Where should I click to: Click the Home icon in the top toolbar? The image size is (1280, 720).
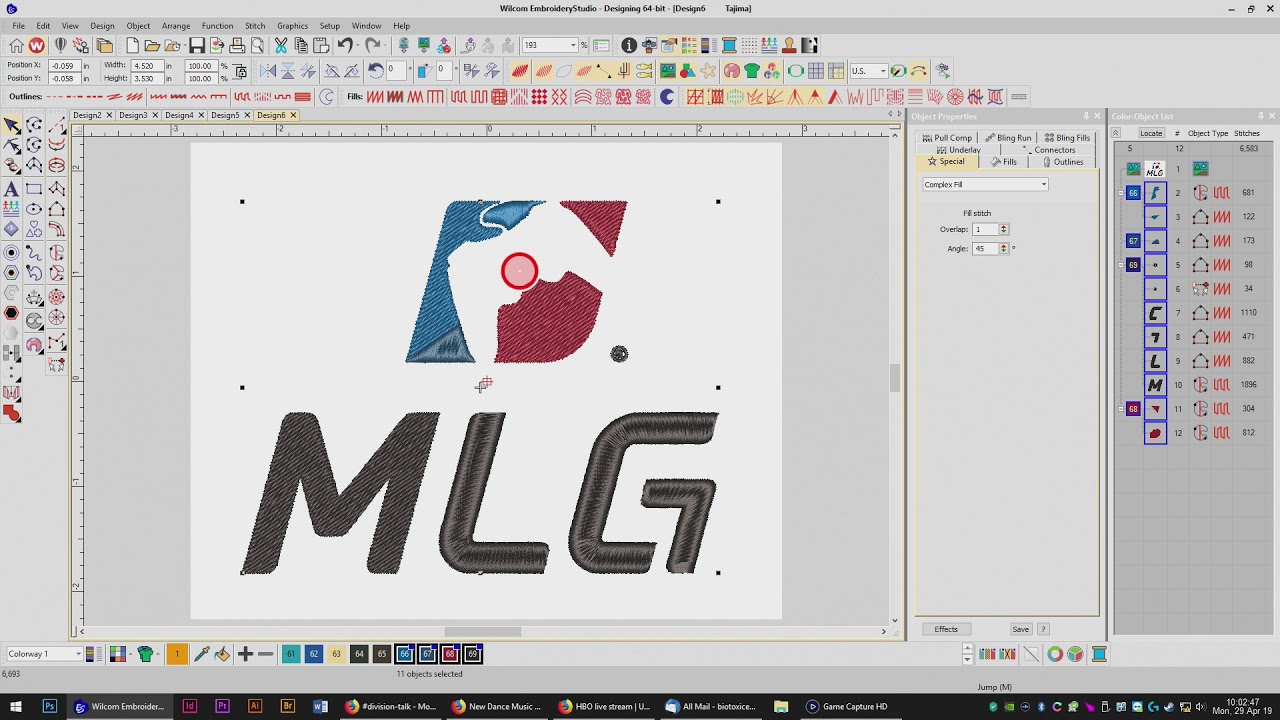(16, 45)
